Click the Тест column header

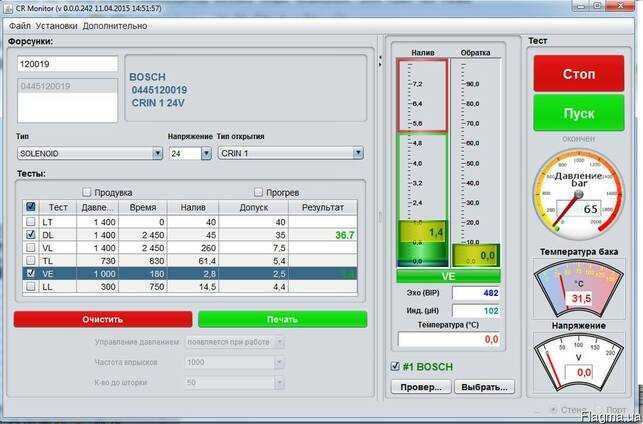point(58,207)
